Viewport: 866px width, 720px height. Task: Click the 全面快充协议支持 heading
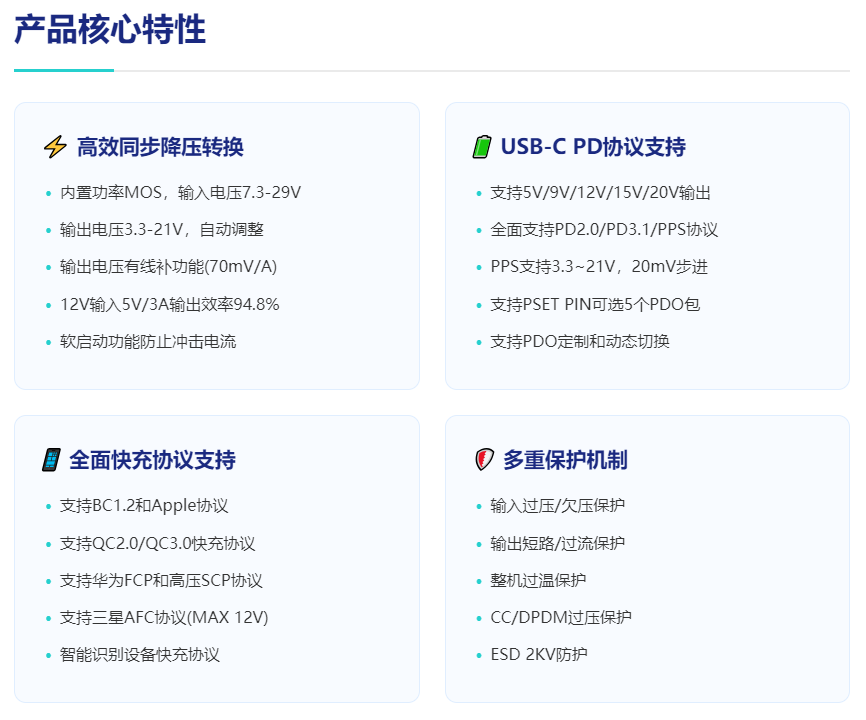click(152, 460)
